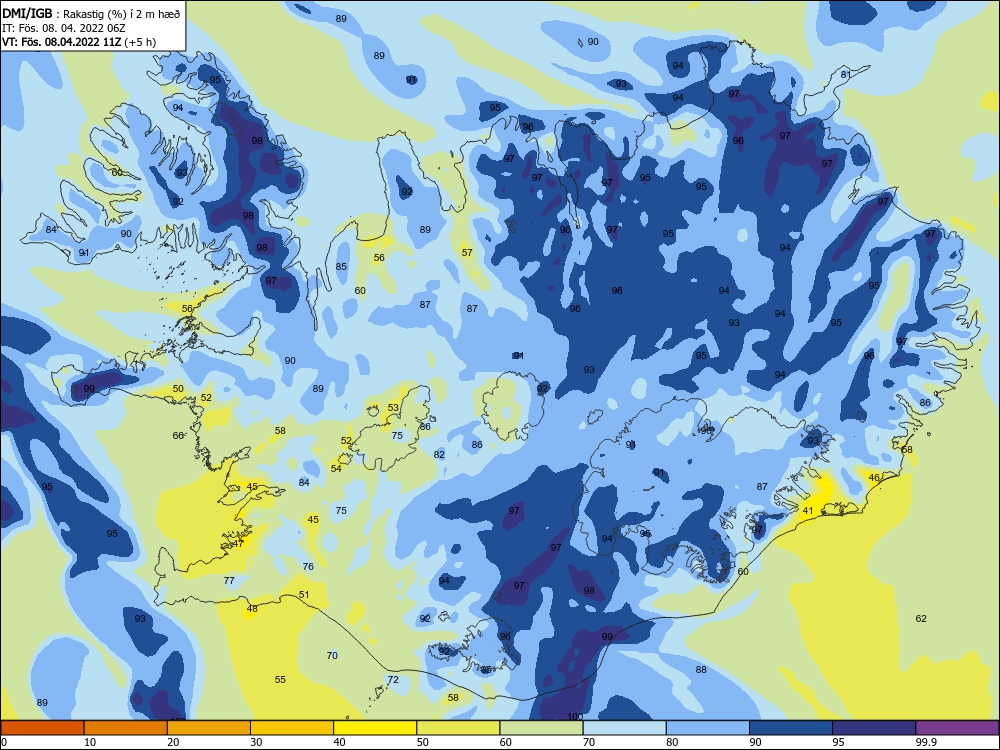
Task: Pick the 50–60 pale yellow legend swatch
Action: (458, 728)
